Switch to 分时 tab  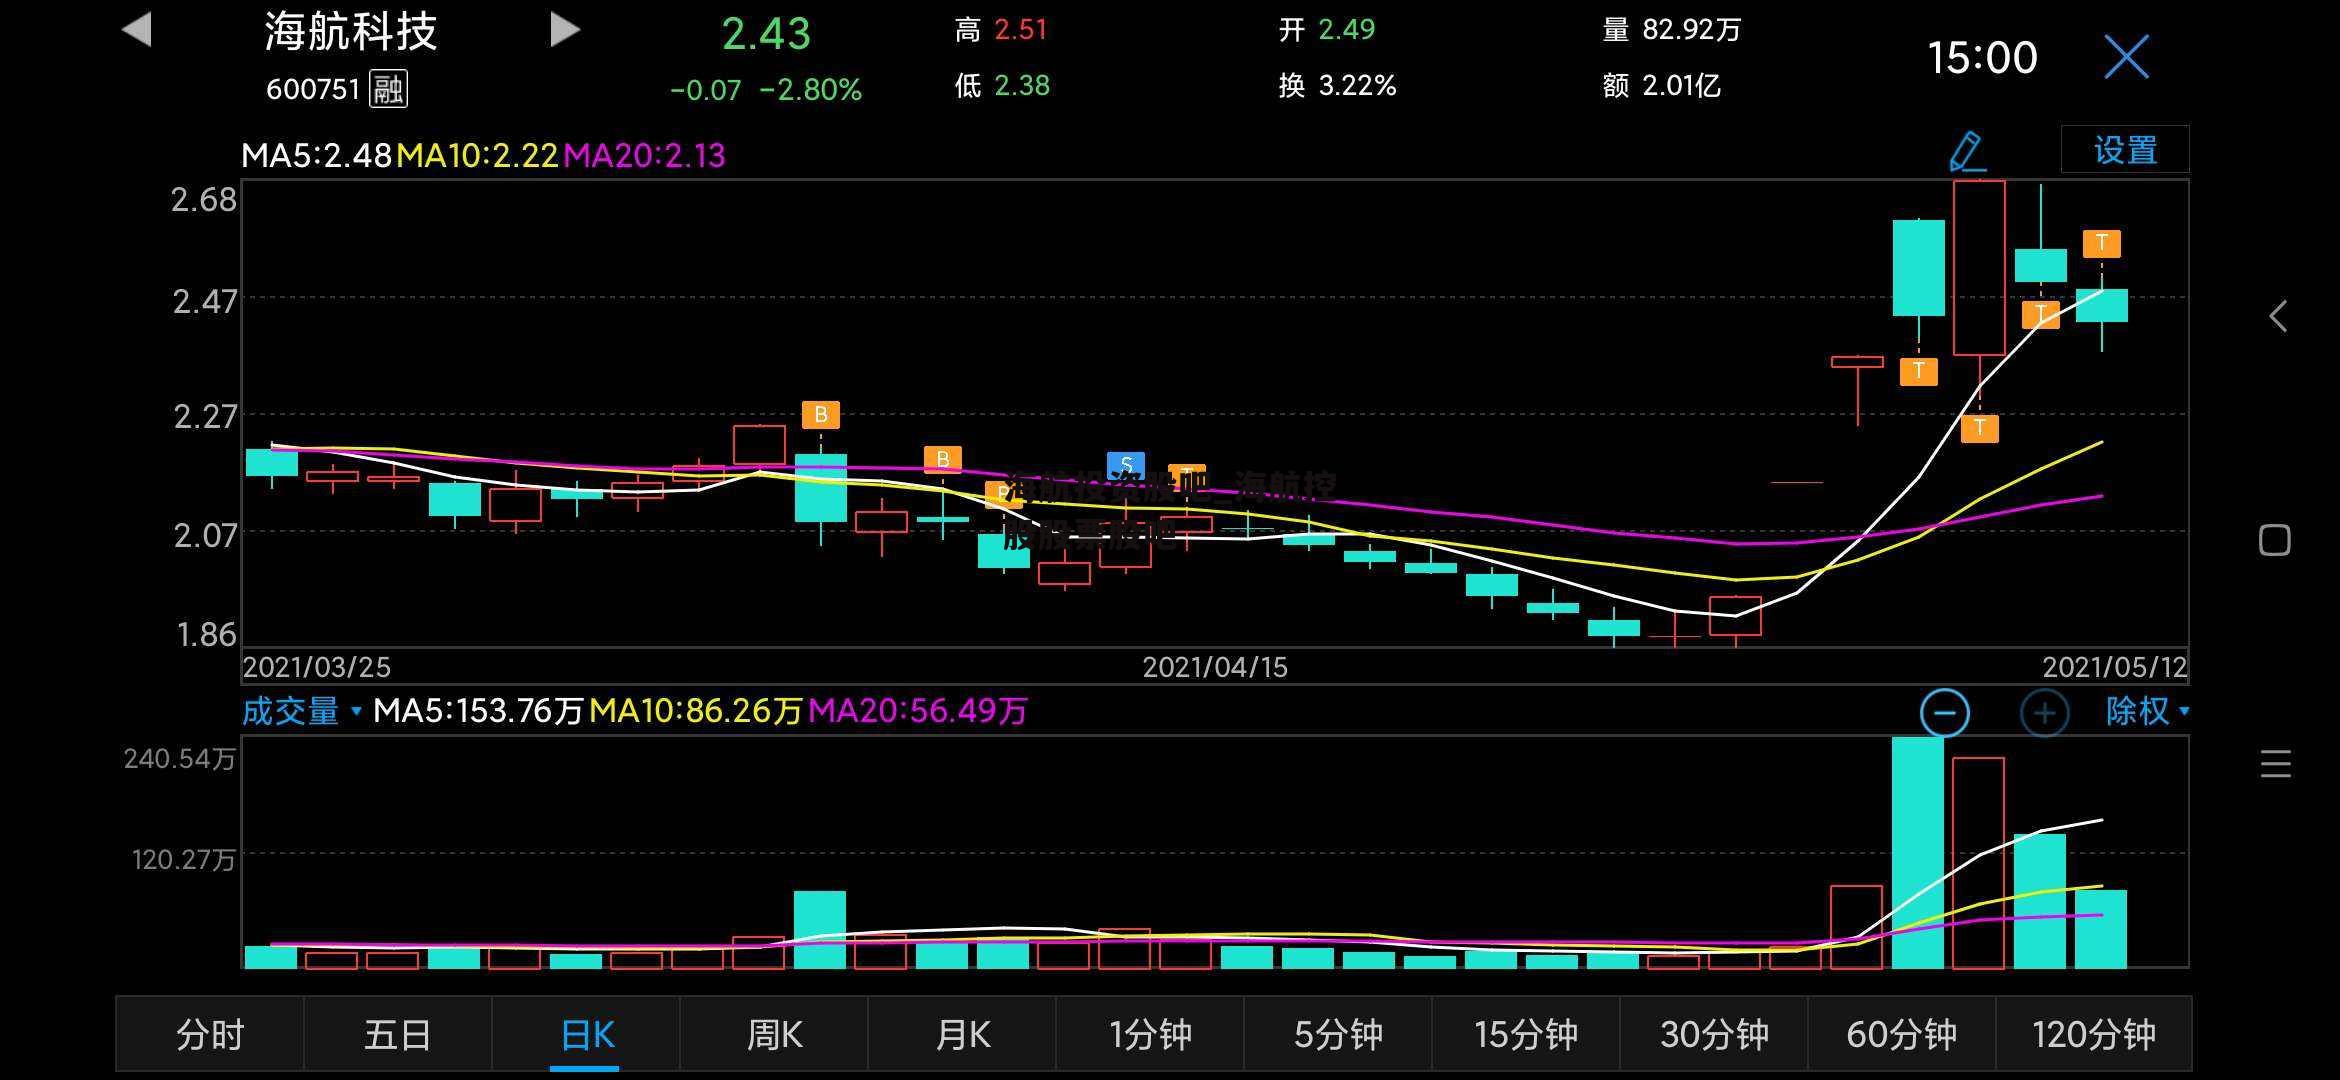click(x=210, y=1034)
